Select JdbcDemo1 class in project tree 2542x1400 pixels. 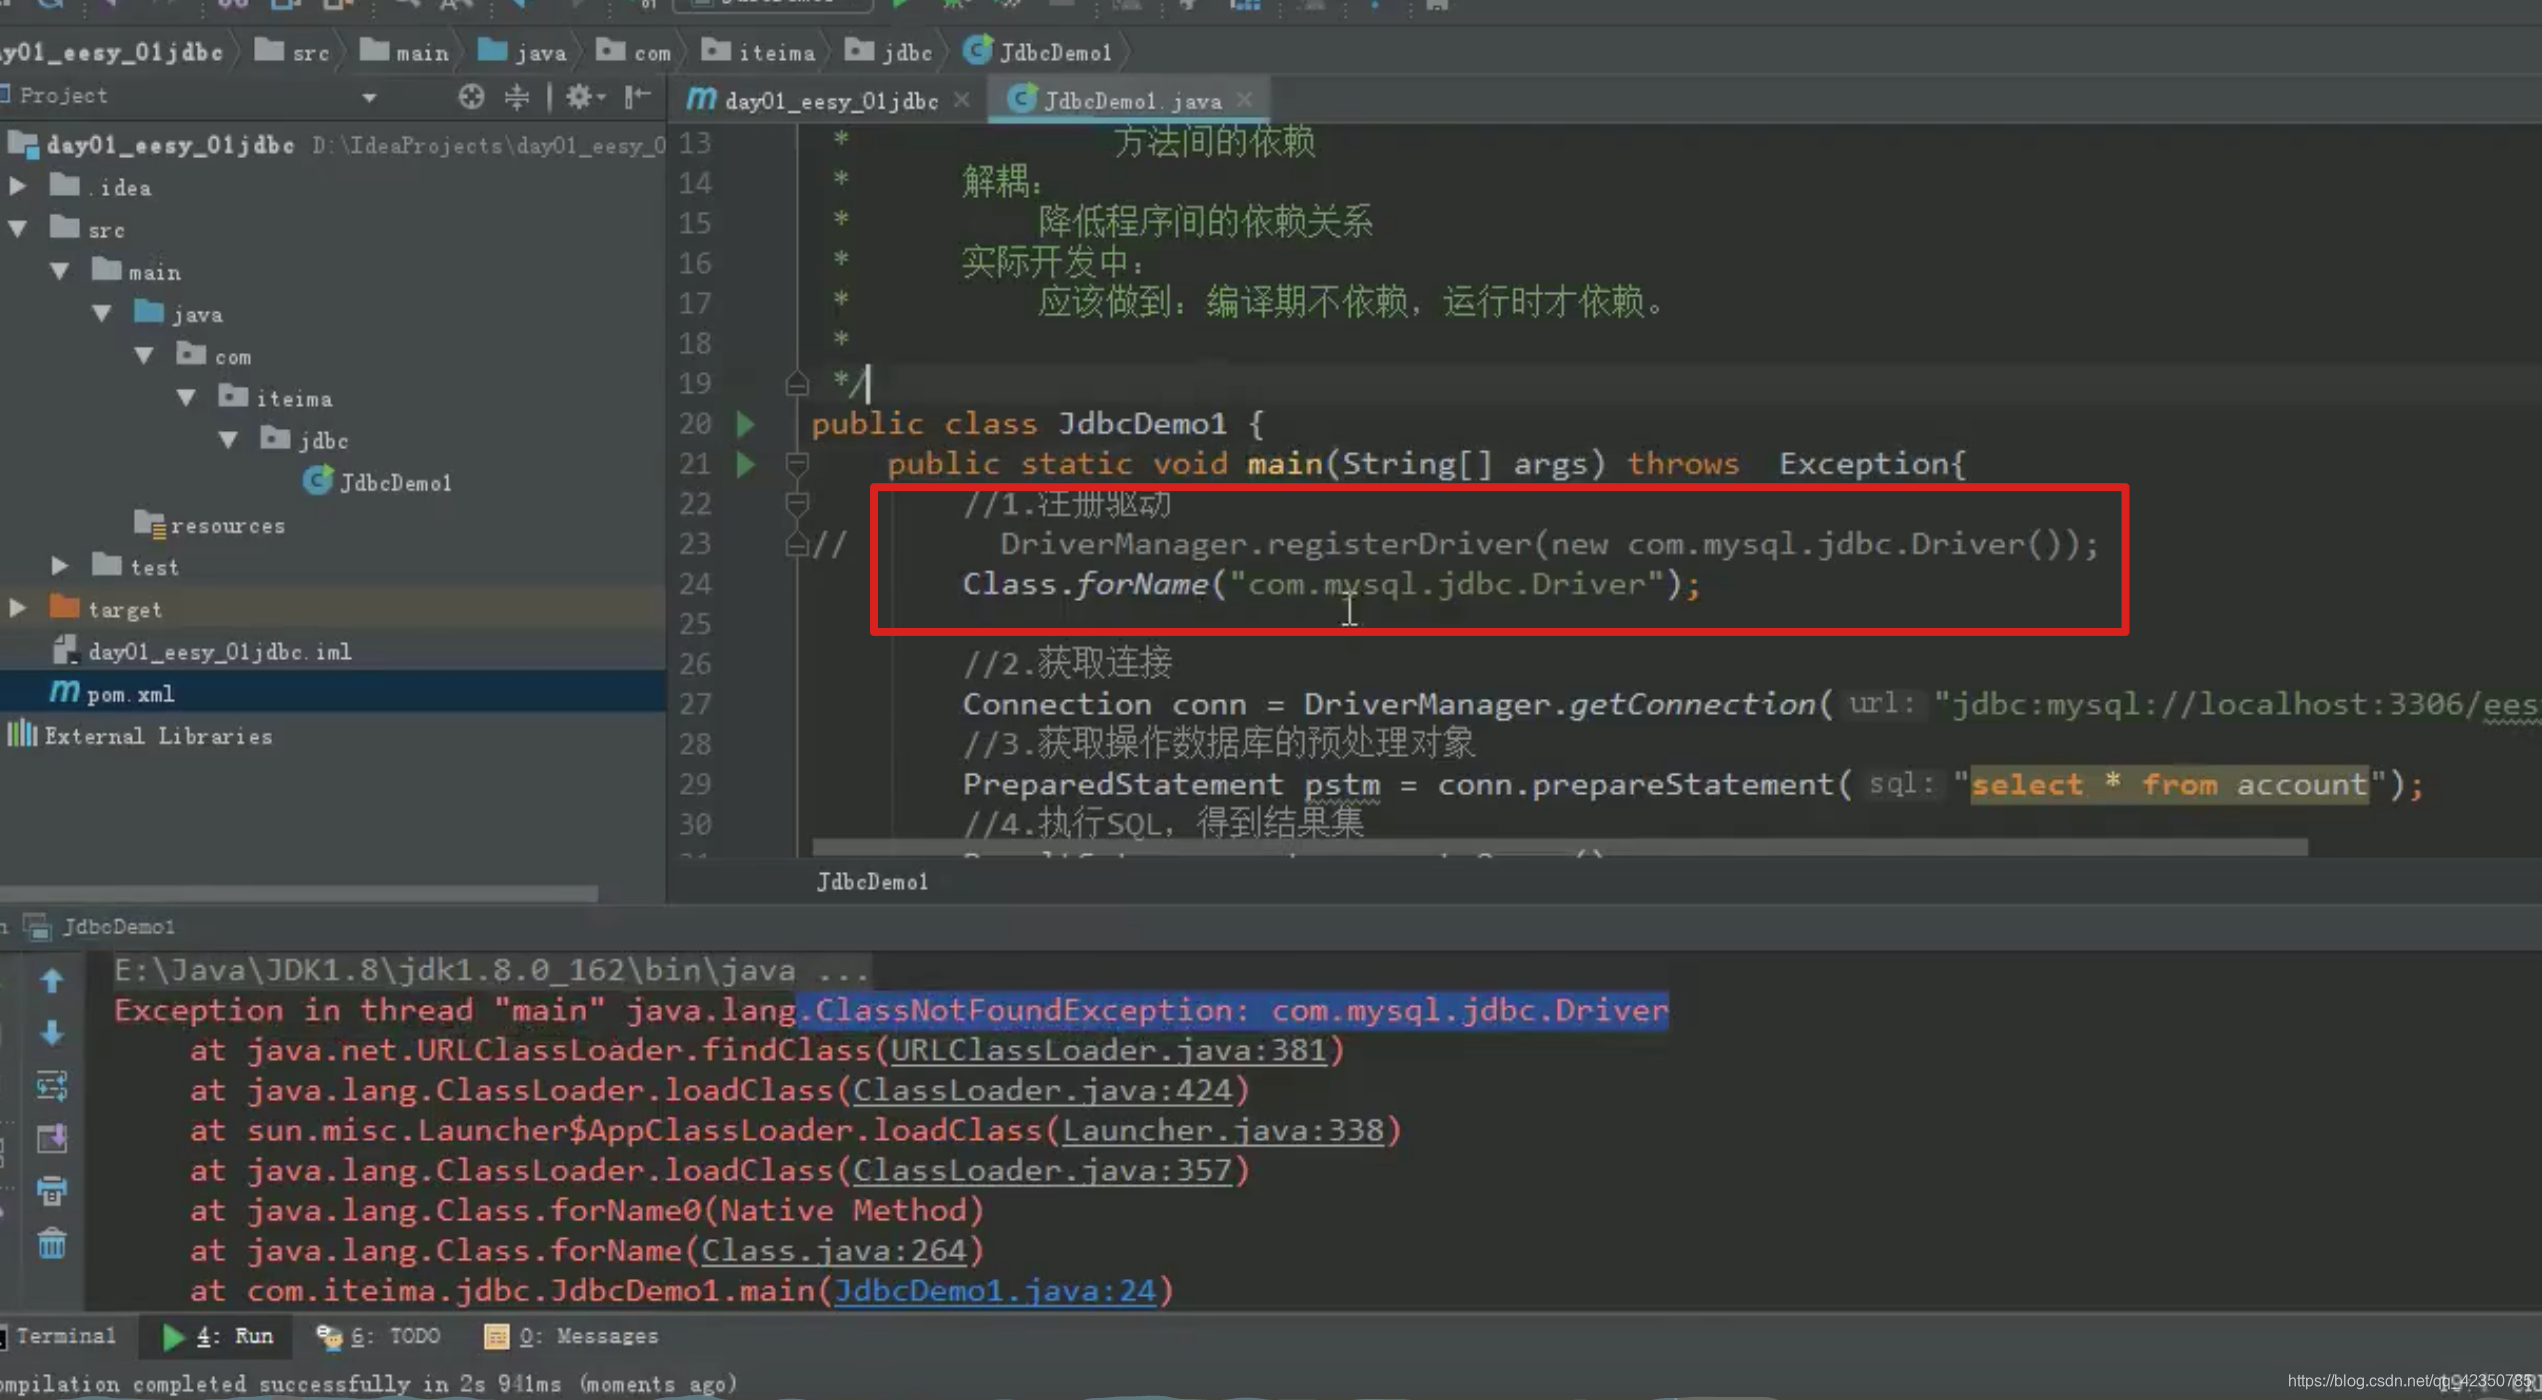click(x=377, y=483)
